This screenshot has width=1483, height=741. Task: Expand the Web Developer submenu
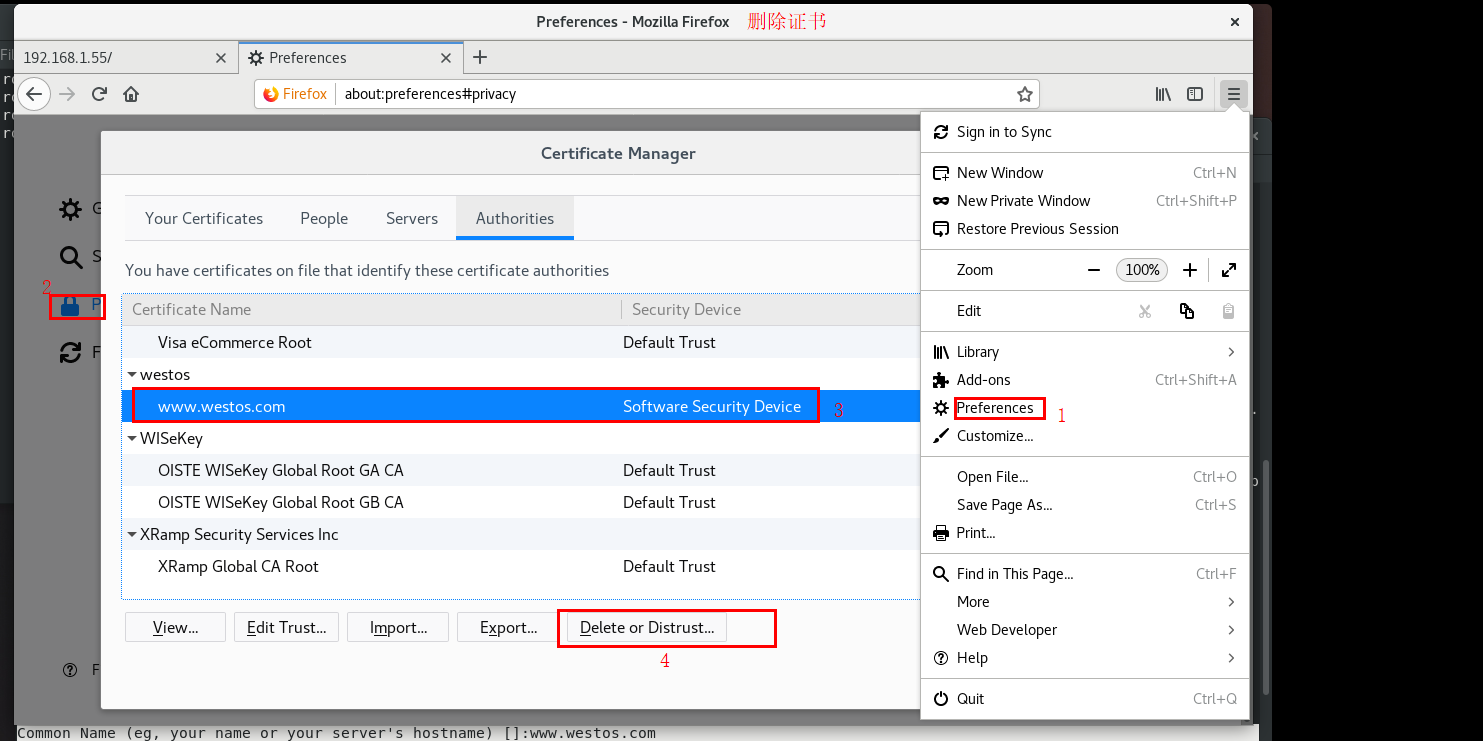click(x=1085, y=630)
